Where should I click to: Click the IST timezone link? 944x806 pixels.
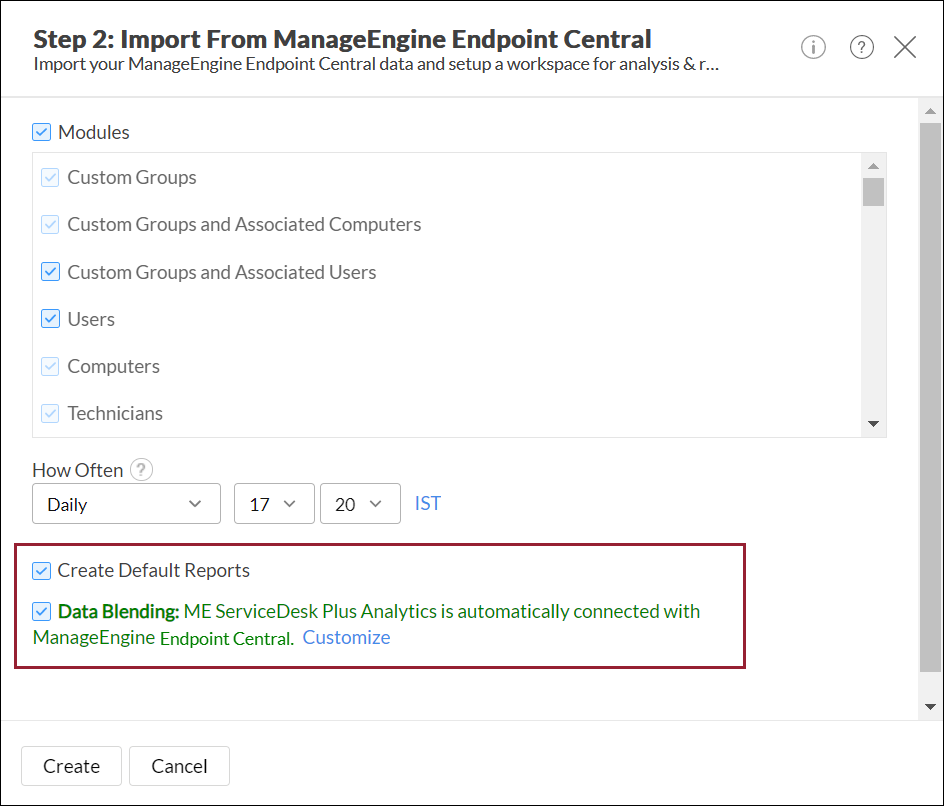pyautogui.click(x=428, y=503)
